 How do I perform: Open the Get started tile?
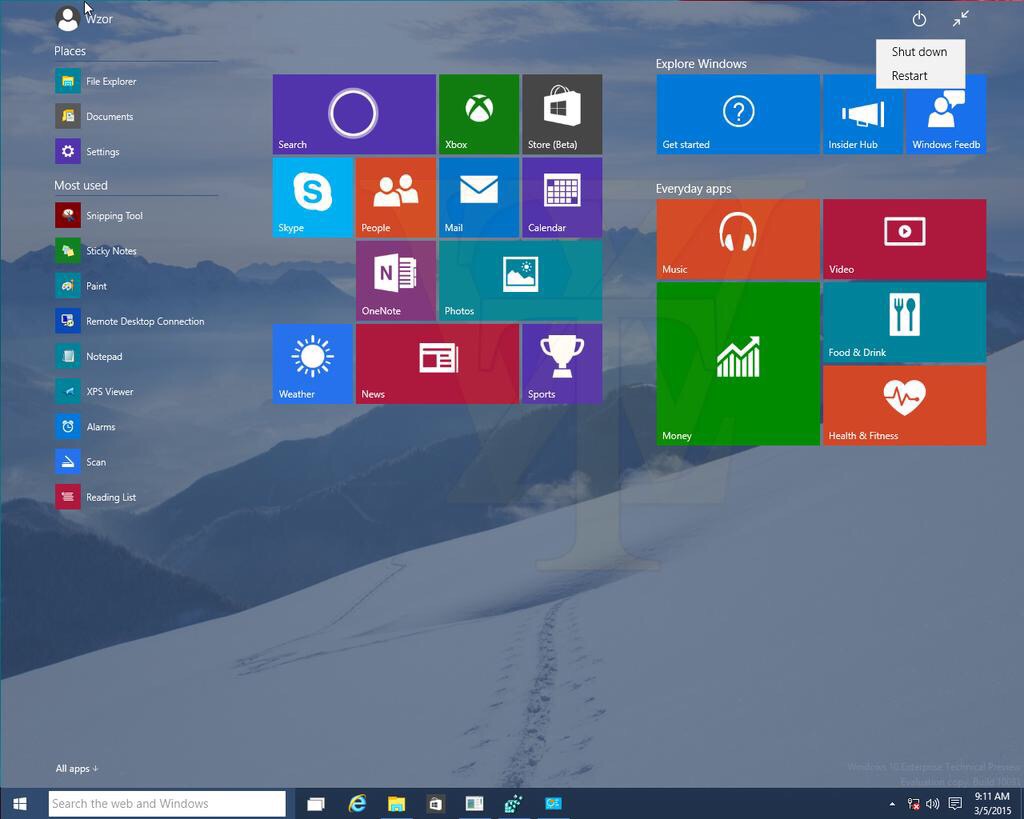click(737, 114)
